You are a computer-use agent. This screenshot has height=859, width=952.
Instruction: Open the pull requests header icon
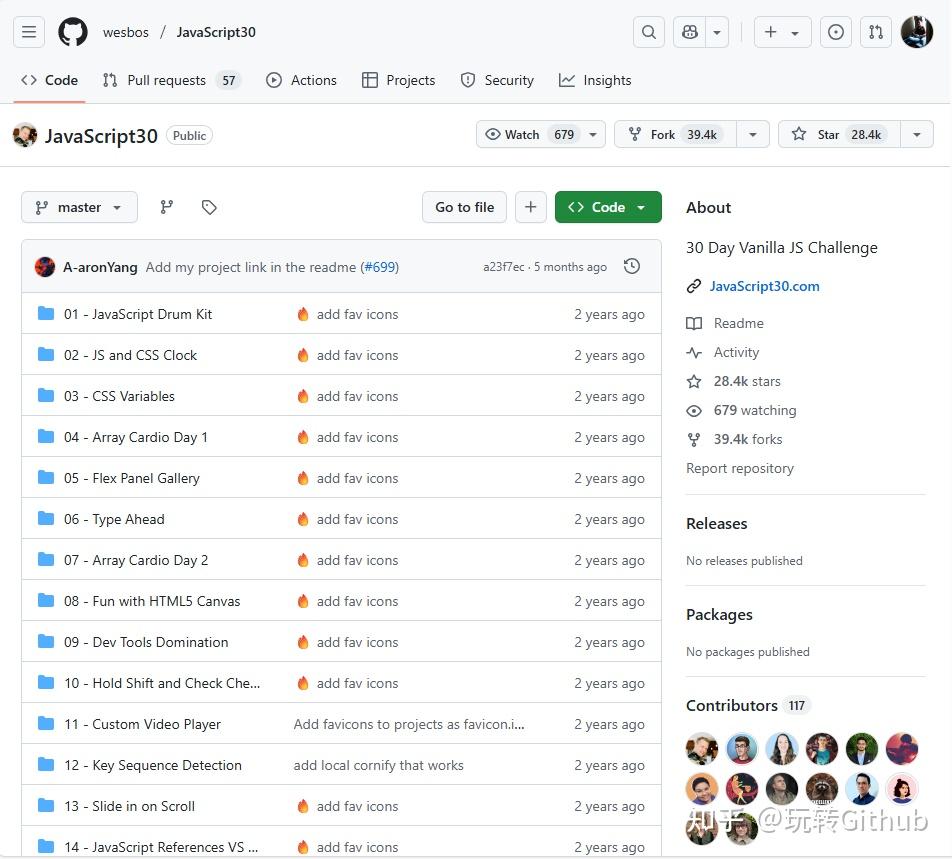tap(876, 32)
